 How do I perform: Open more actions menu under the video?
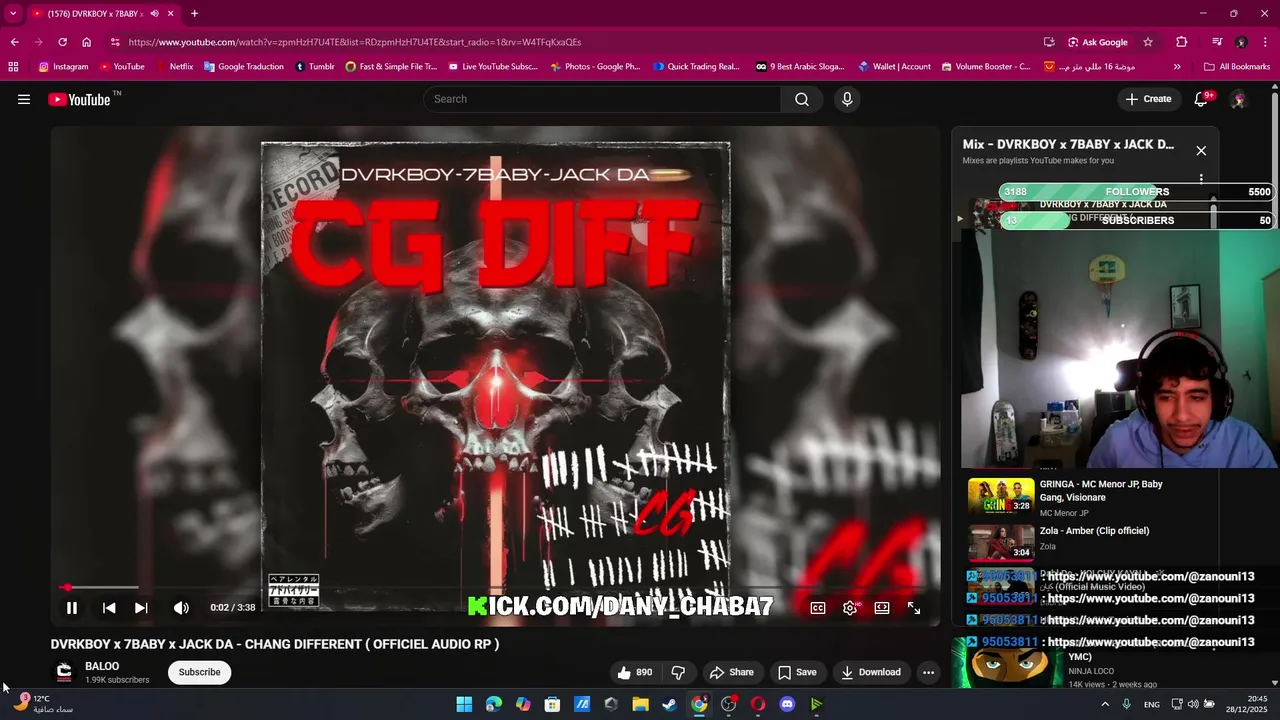pyautogui.click(x=928, y=672)
